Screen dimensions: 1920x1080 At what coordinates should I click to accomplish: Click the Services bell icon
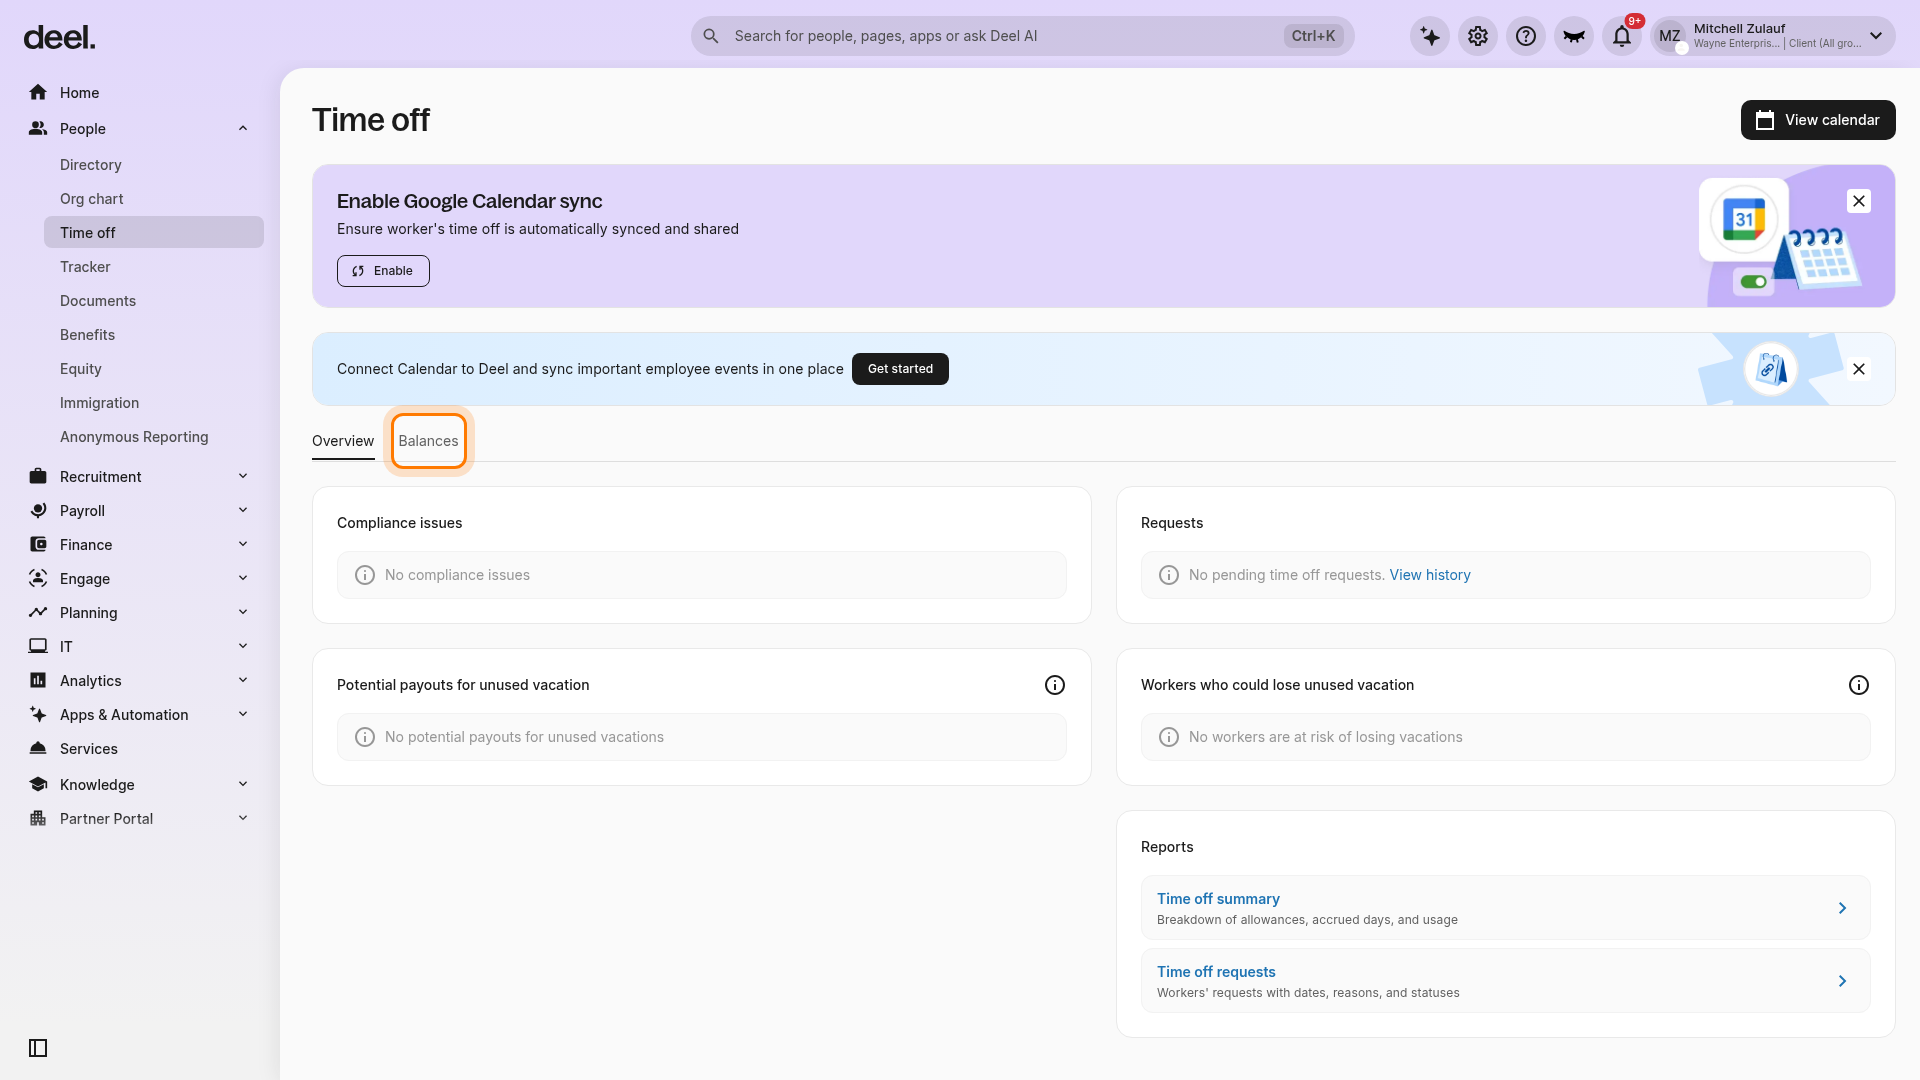coord(38,748)
